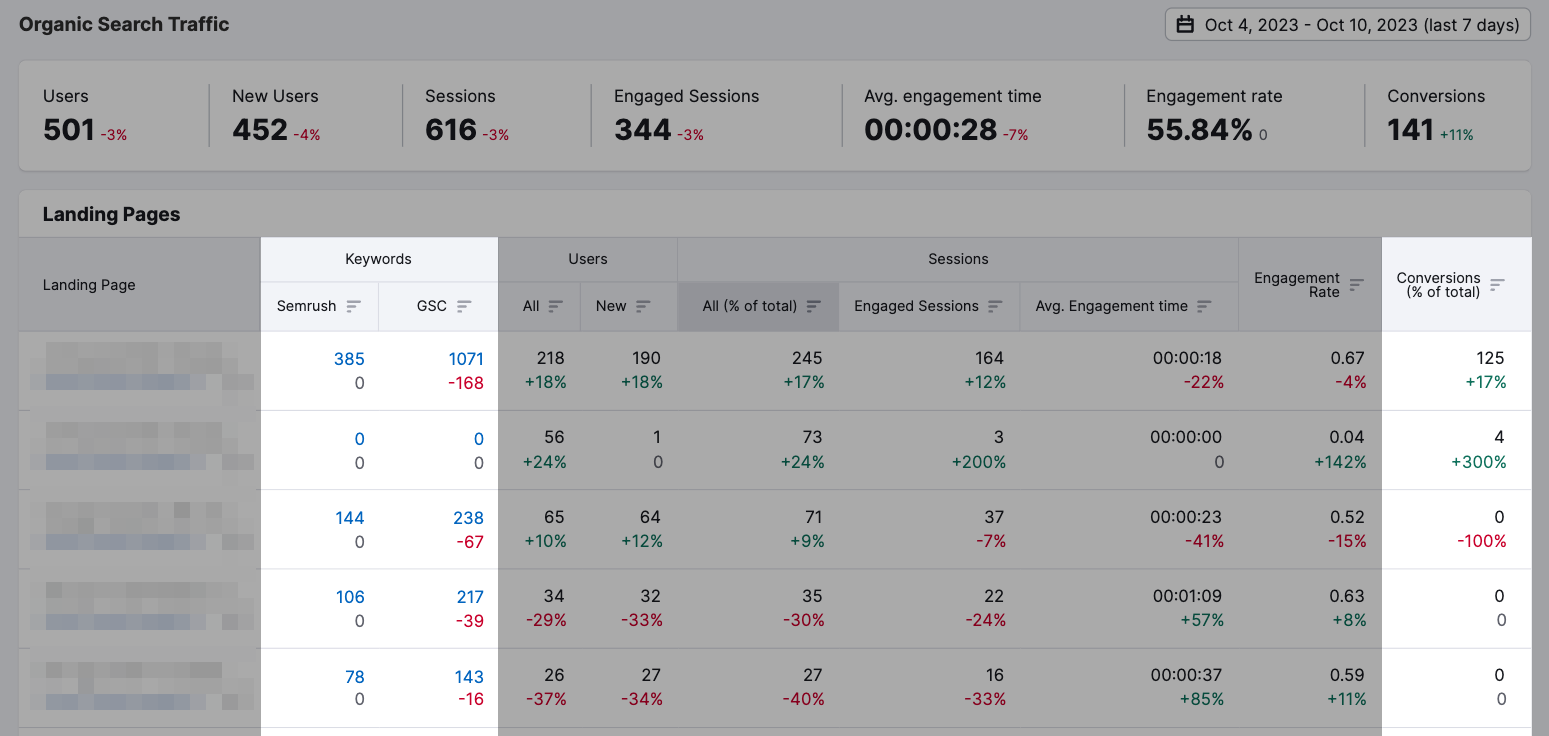Click the Landing Pages section title
The image size is (1549, 736).
tap(111, 214)
